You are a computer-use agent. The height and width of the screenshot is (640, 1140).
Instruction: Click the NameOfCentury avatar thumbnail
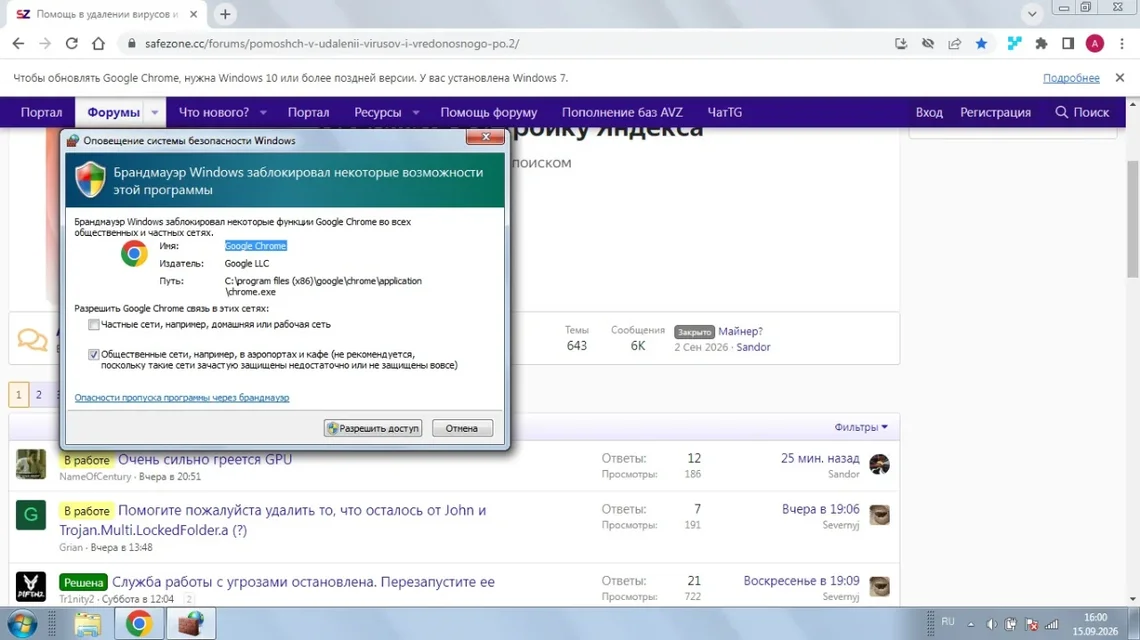click(31, 464)
